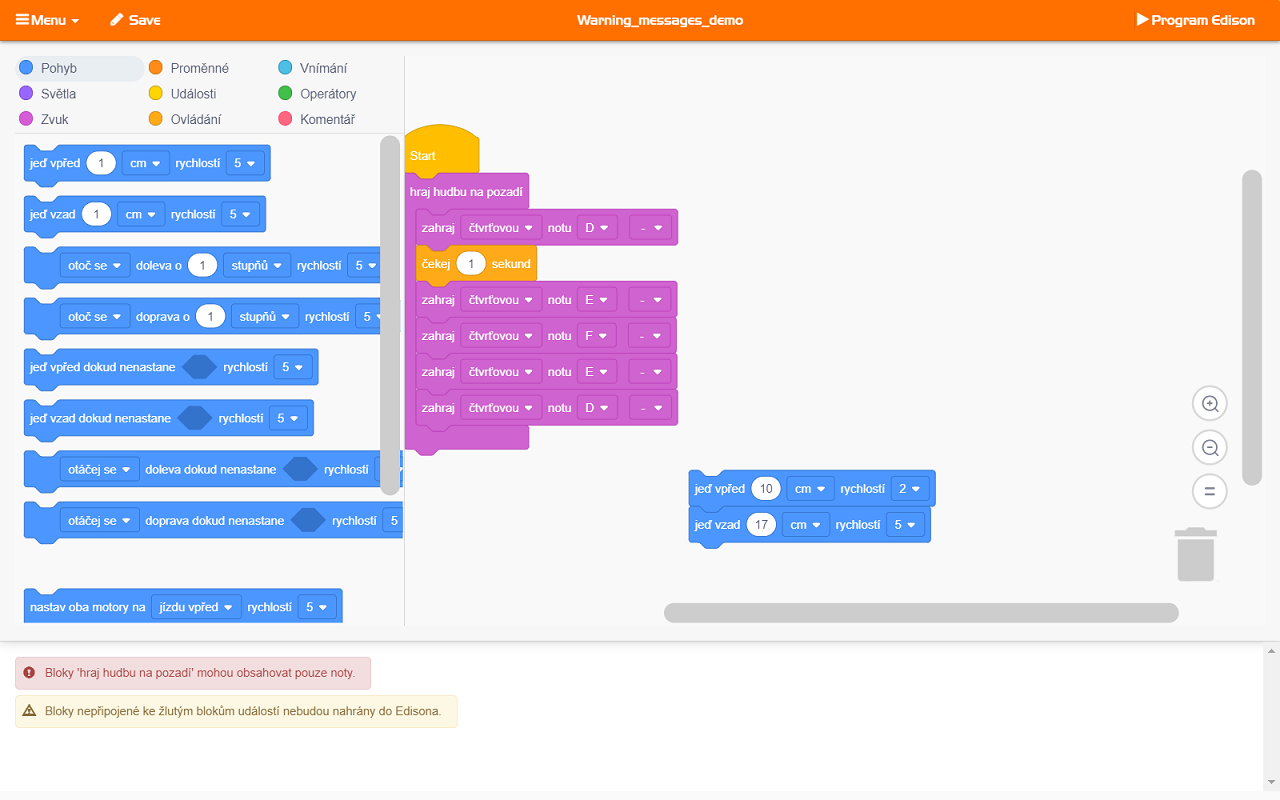
Task: Click the trash can icon
Action: click(x=1196, y=554)
